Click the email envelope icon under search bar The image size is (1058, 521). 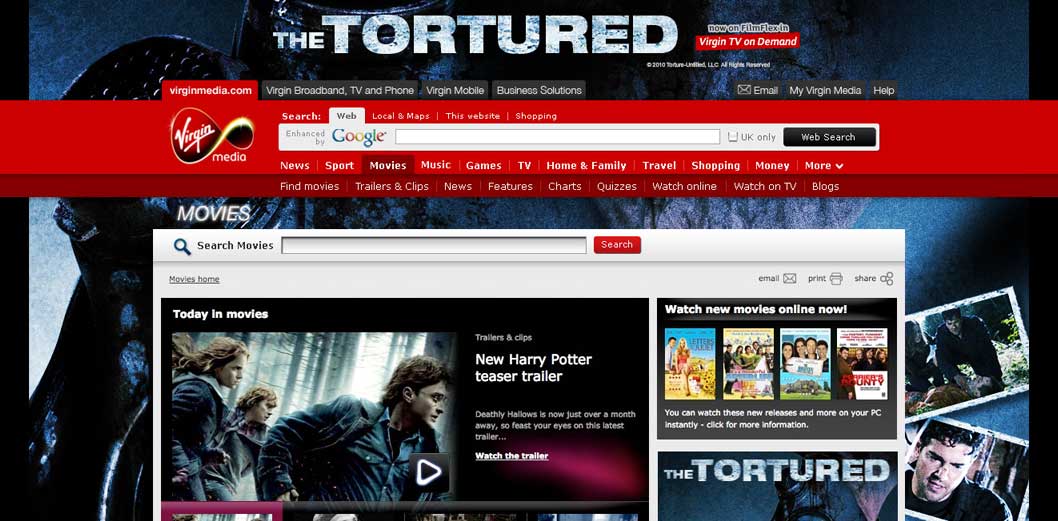tap(789, 279)
